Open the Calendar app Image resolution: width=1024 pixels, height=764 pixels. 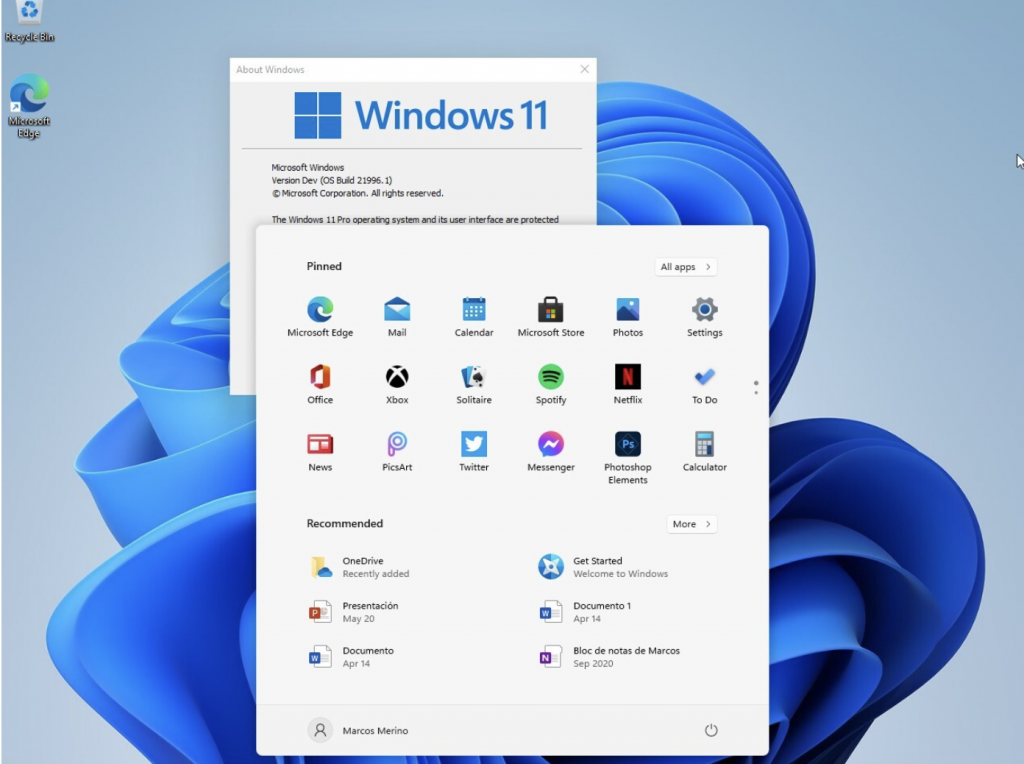point(474,317)
